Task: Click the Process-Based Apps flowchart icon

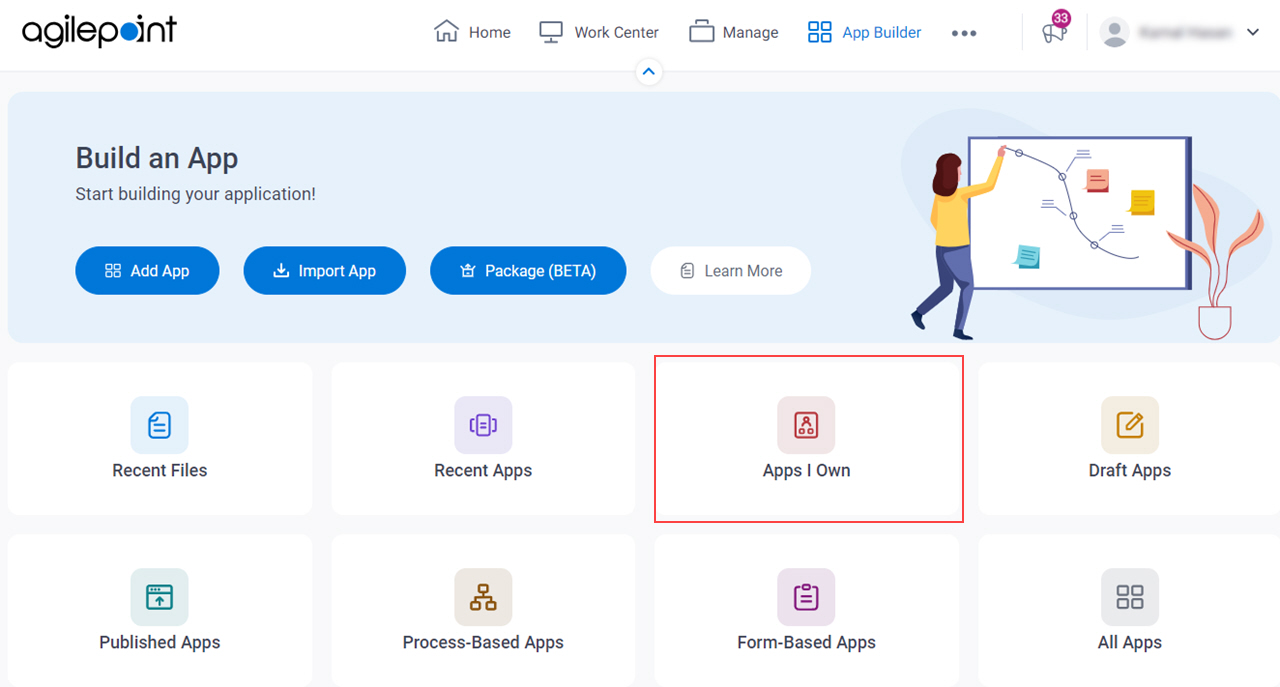Action: (x=483, y=597)
